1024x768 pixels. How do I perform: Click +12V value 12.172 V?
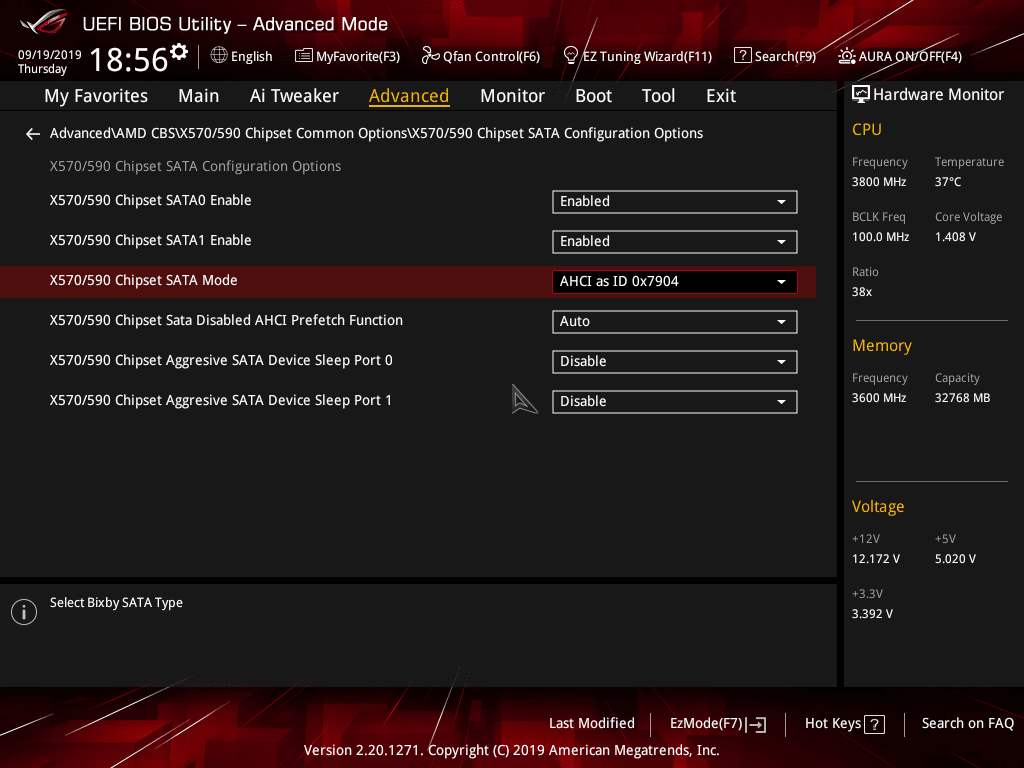(875, 559)
